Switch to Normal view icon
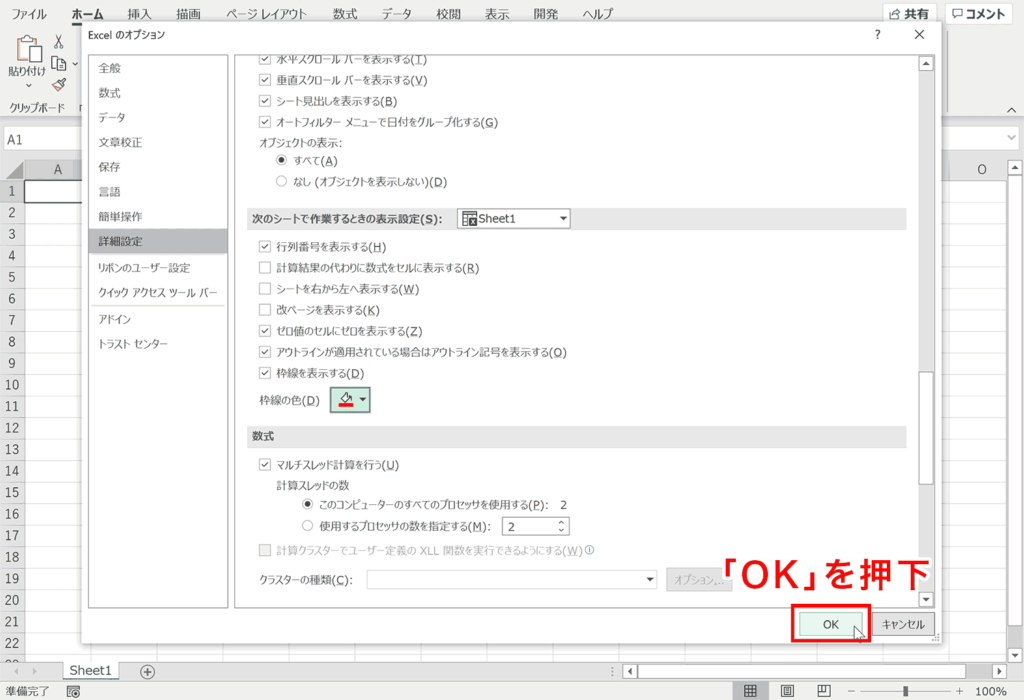The image size is (1024, 700). [x=750, y=691]
